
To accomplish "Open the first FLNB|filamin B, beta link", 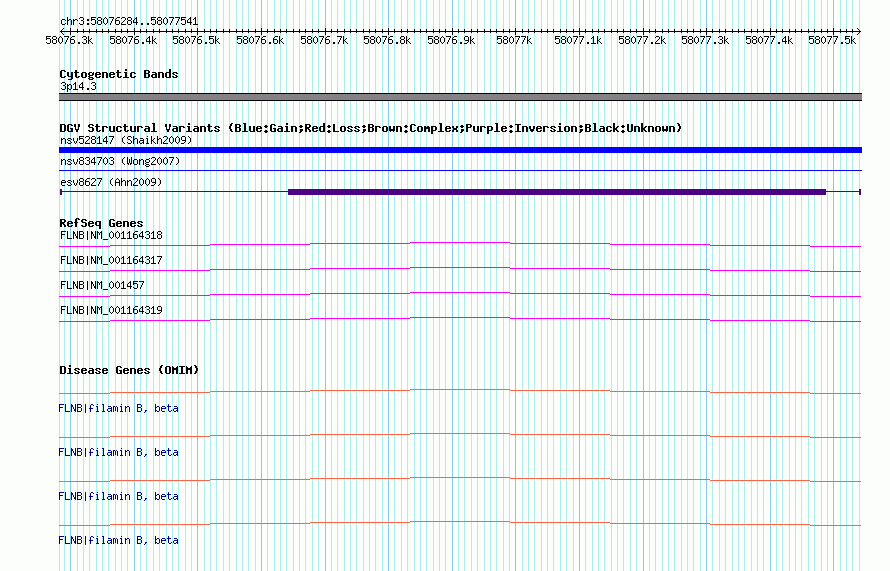I will [118, 409].
